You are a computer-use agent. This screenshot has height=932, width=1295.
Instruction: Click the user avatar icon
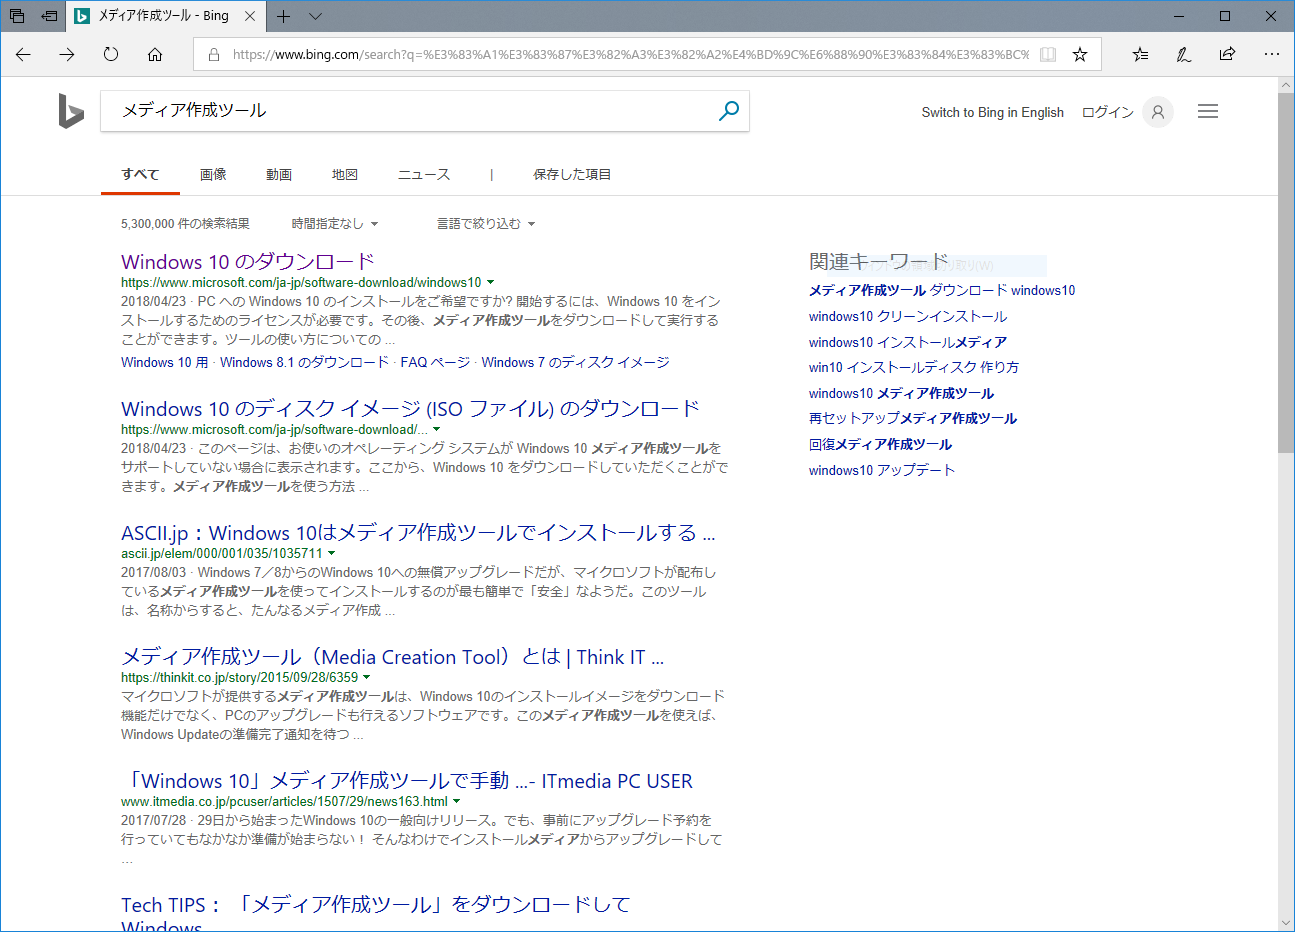pos(1158,112)
